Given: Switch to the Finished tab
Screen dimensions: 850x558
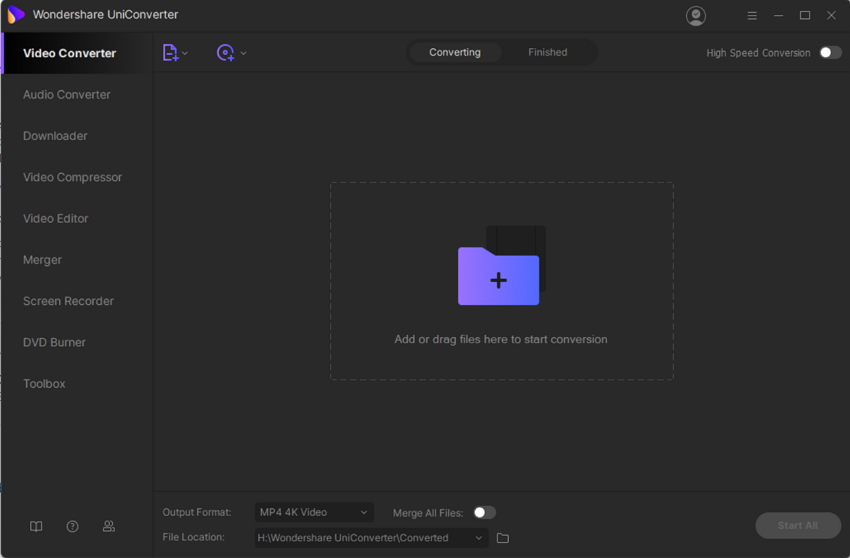Looking at the screenshot, I should coord(547,52).
